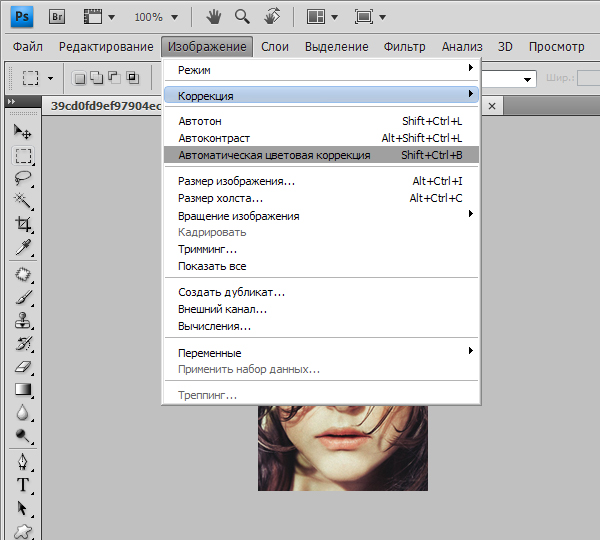
Task: Click the Photoshop Ps logo icon
Action: (22, 17)
